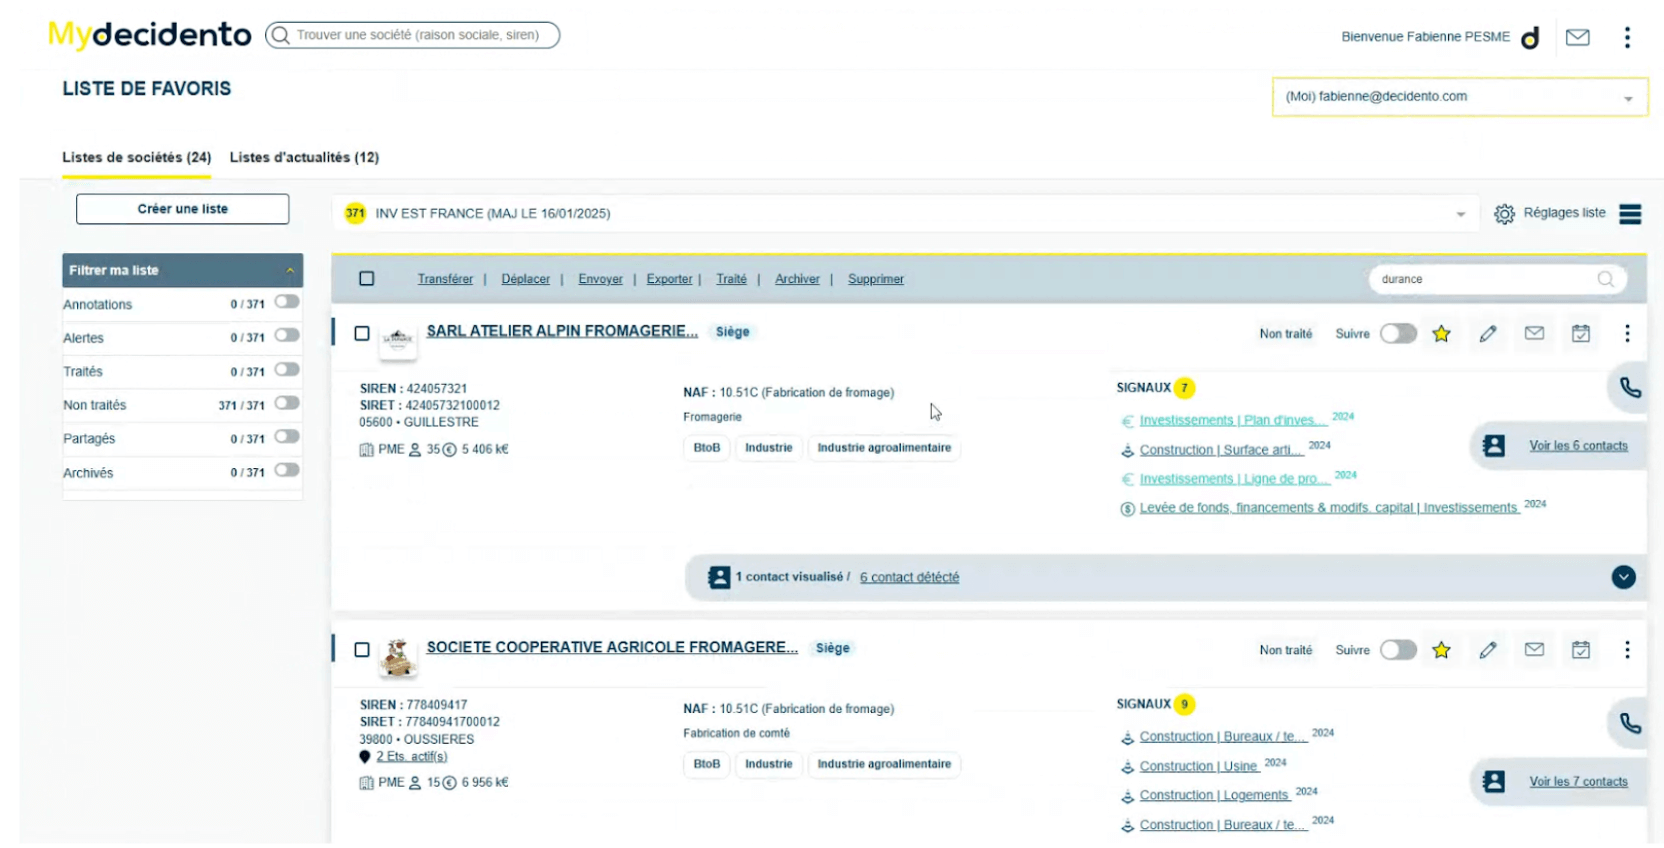Open the 2 Ets. actif(s) link

(412, 757)
